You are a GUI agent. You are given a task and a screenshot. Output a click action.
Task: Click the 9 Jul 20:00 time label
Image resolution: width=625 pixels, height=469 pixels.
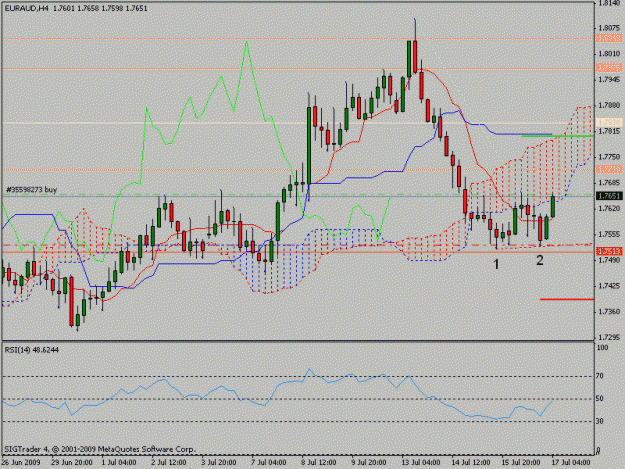pyautogui.click(x=368, y=462)
